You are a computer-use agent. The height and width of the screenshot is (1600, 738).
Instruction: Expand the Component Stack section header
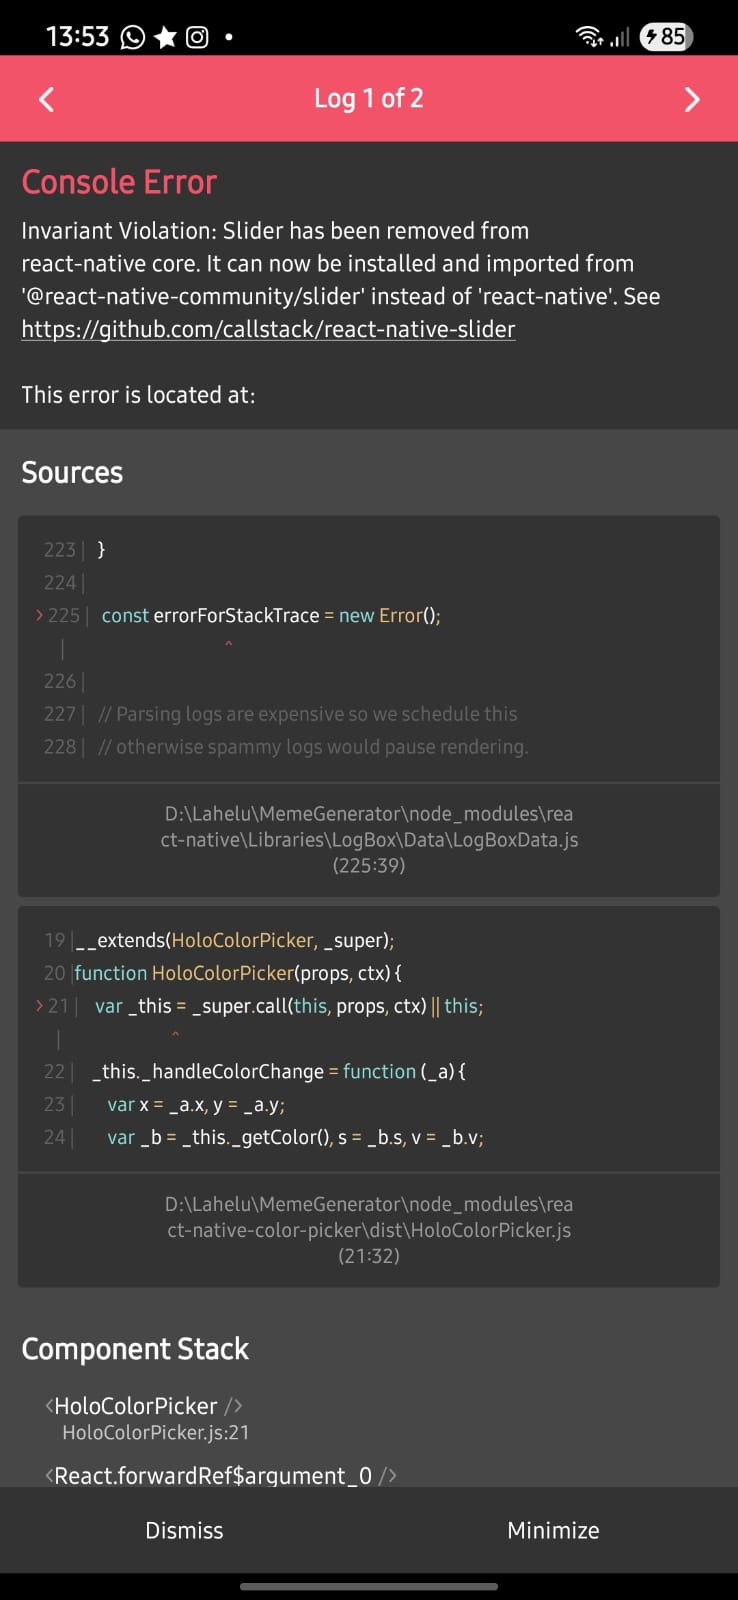coord(135,1349)
